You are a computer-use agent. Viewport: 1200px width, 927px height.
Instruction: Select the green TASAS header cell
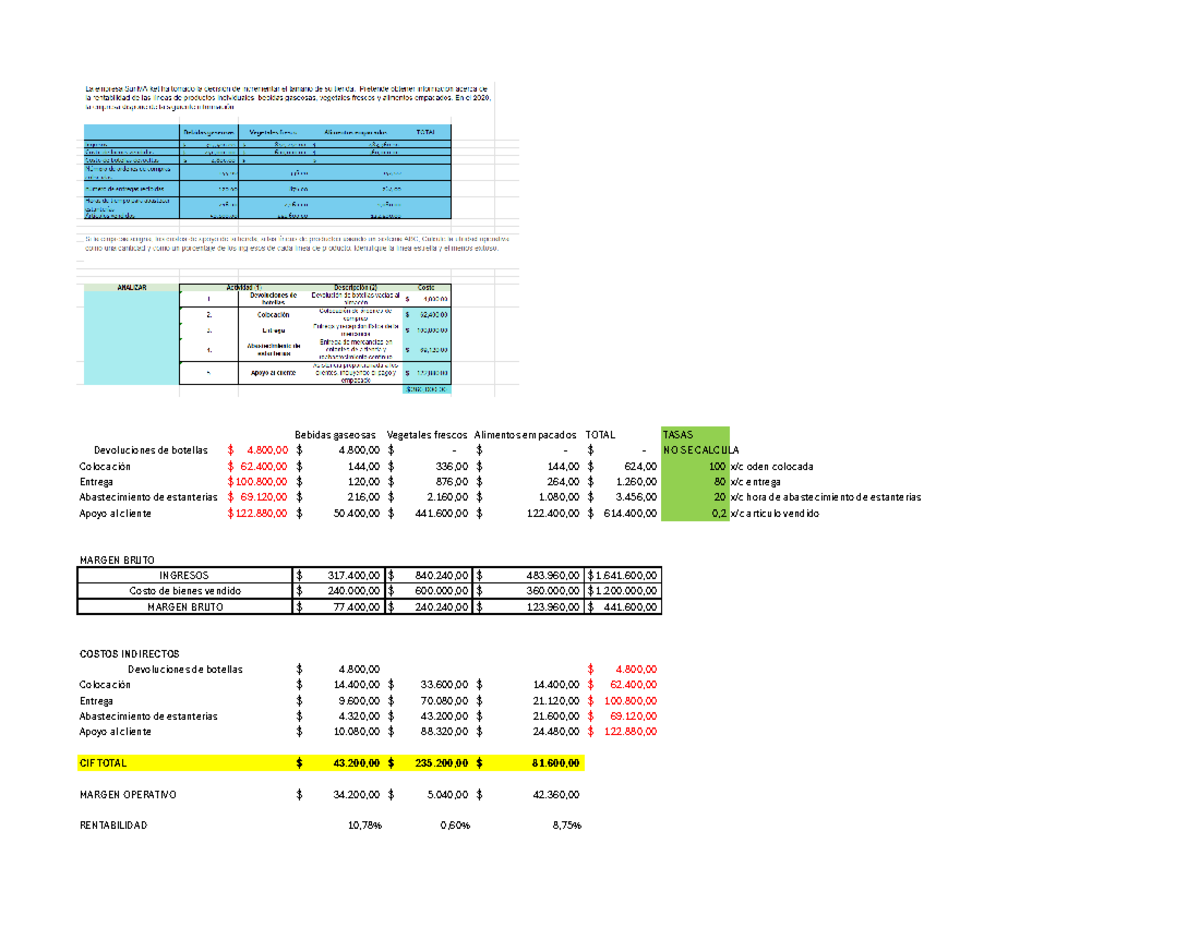pyautogui.click(x=695, y=435)
